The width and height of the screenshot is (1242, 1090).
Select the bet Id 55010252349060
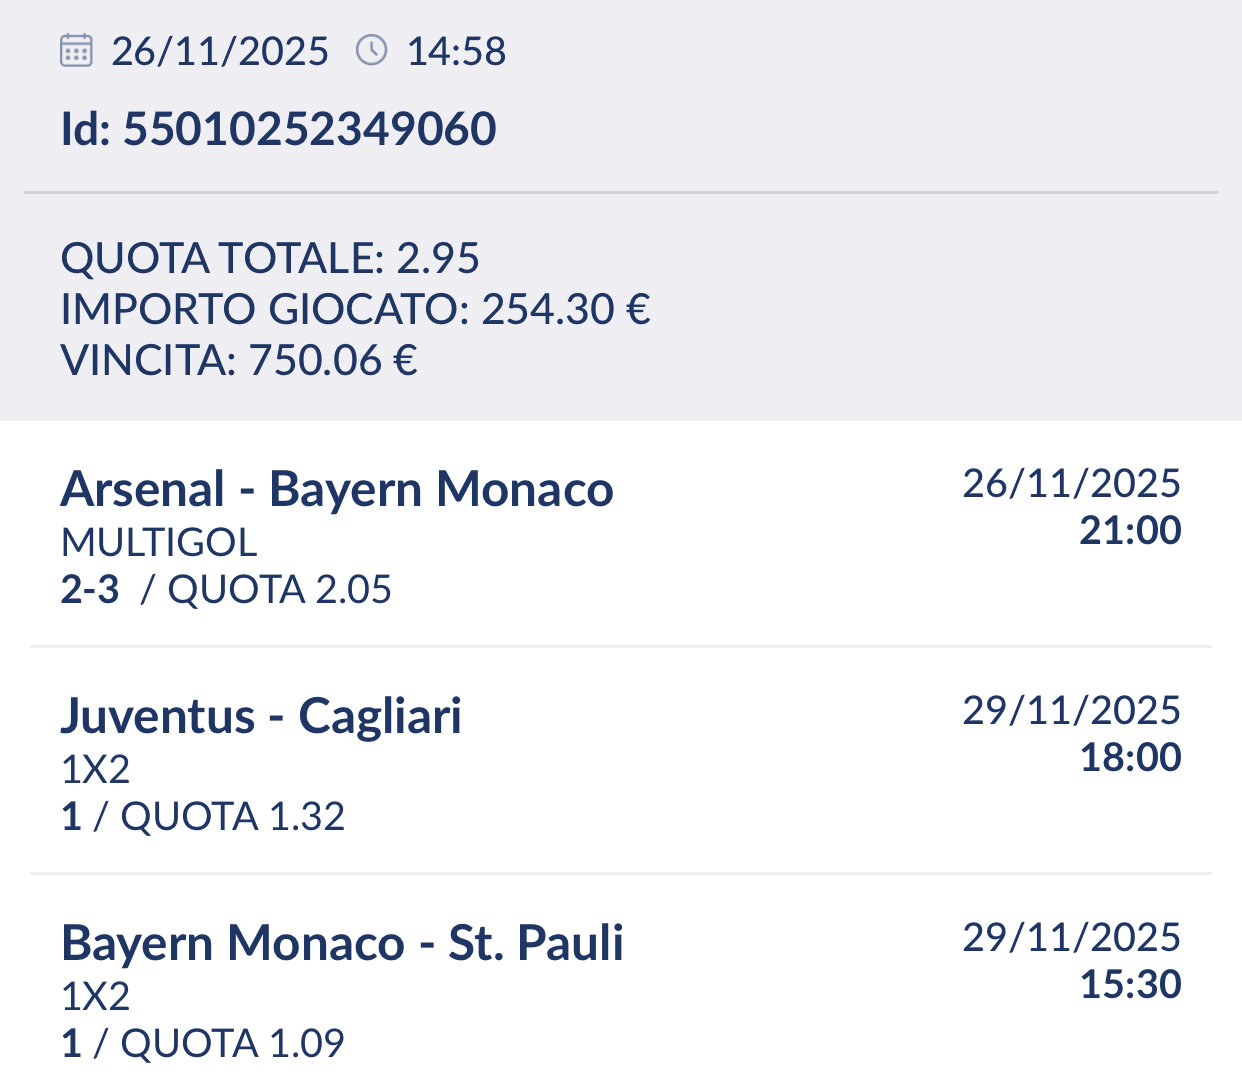click(x=278, y=129)
